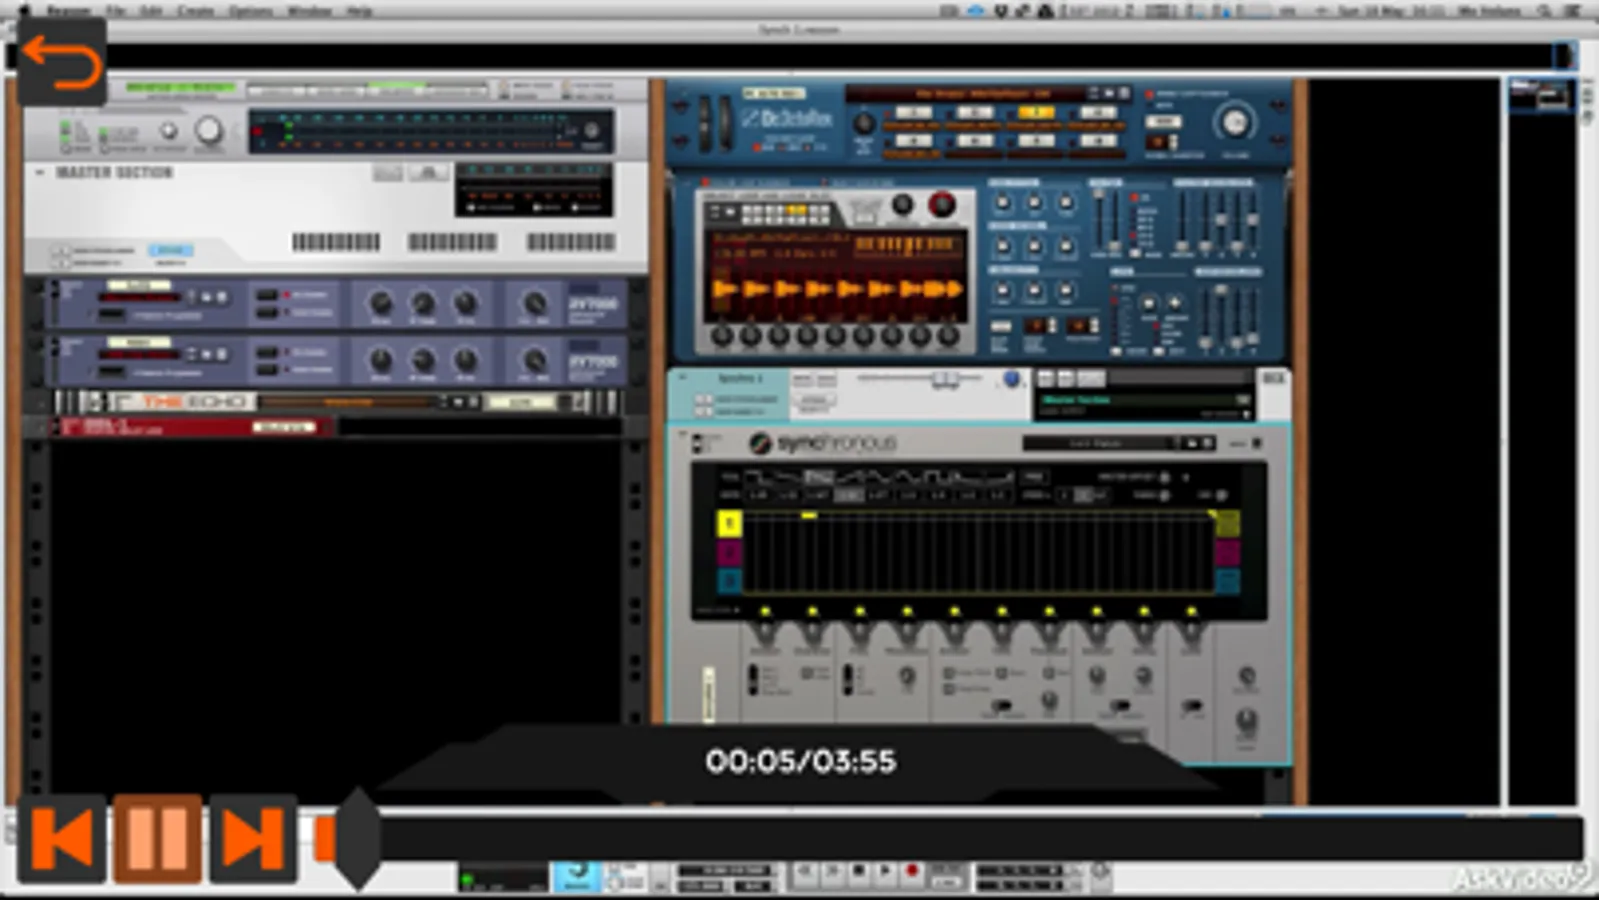
Task: Select yellow curve 1 in Synchronous
Action: point(729,522)
